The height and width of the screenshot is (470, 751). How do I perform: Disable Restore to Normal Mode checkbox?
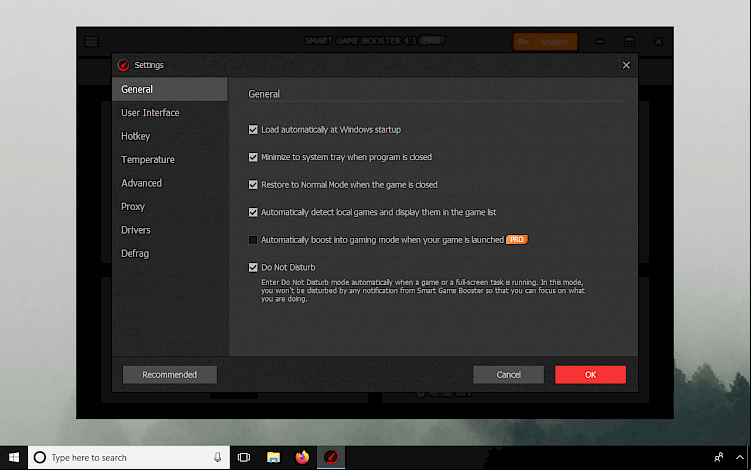[x=253, y=185]
